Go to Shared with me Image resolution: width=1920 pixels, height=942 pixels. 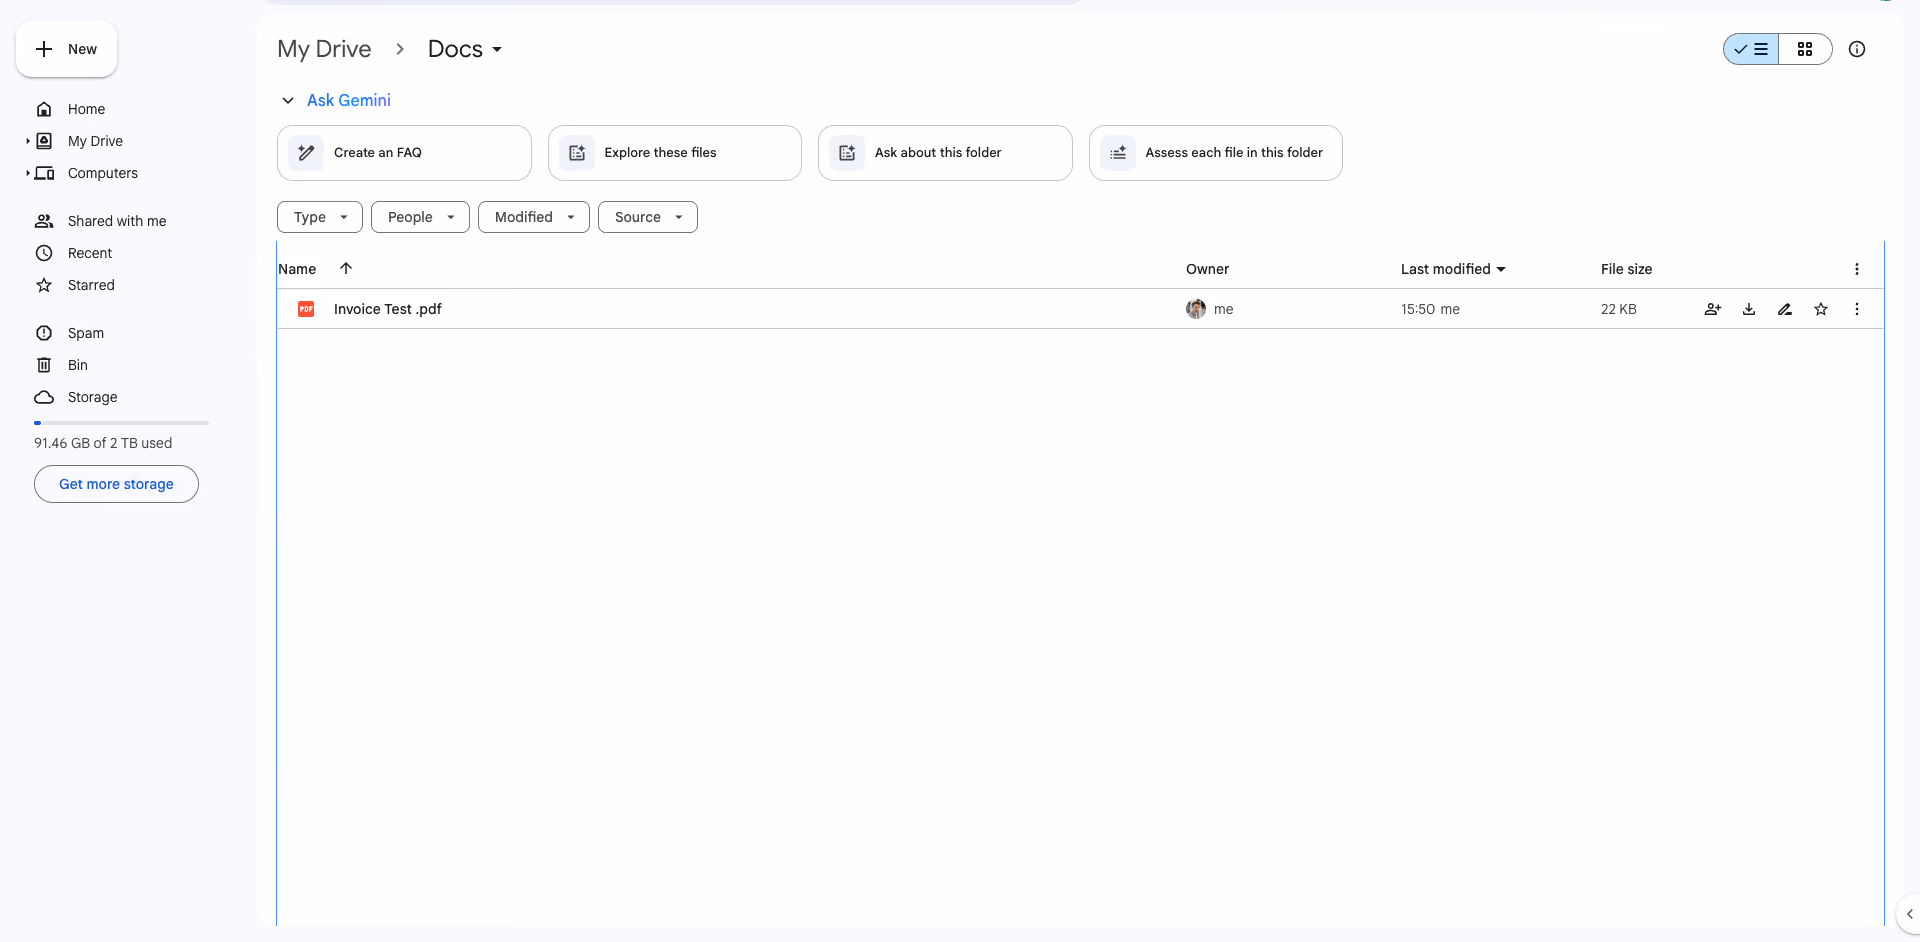click(117, 221)
